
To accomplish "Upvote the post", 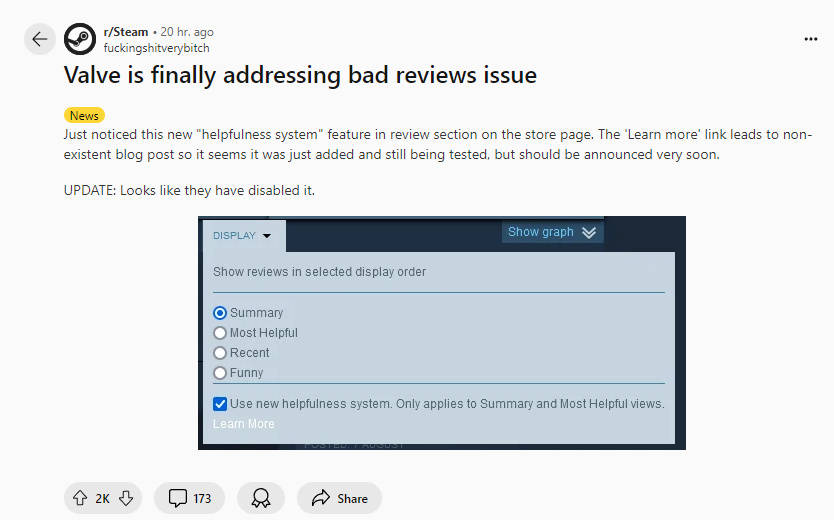I will [80, 498].
